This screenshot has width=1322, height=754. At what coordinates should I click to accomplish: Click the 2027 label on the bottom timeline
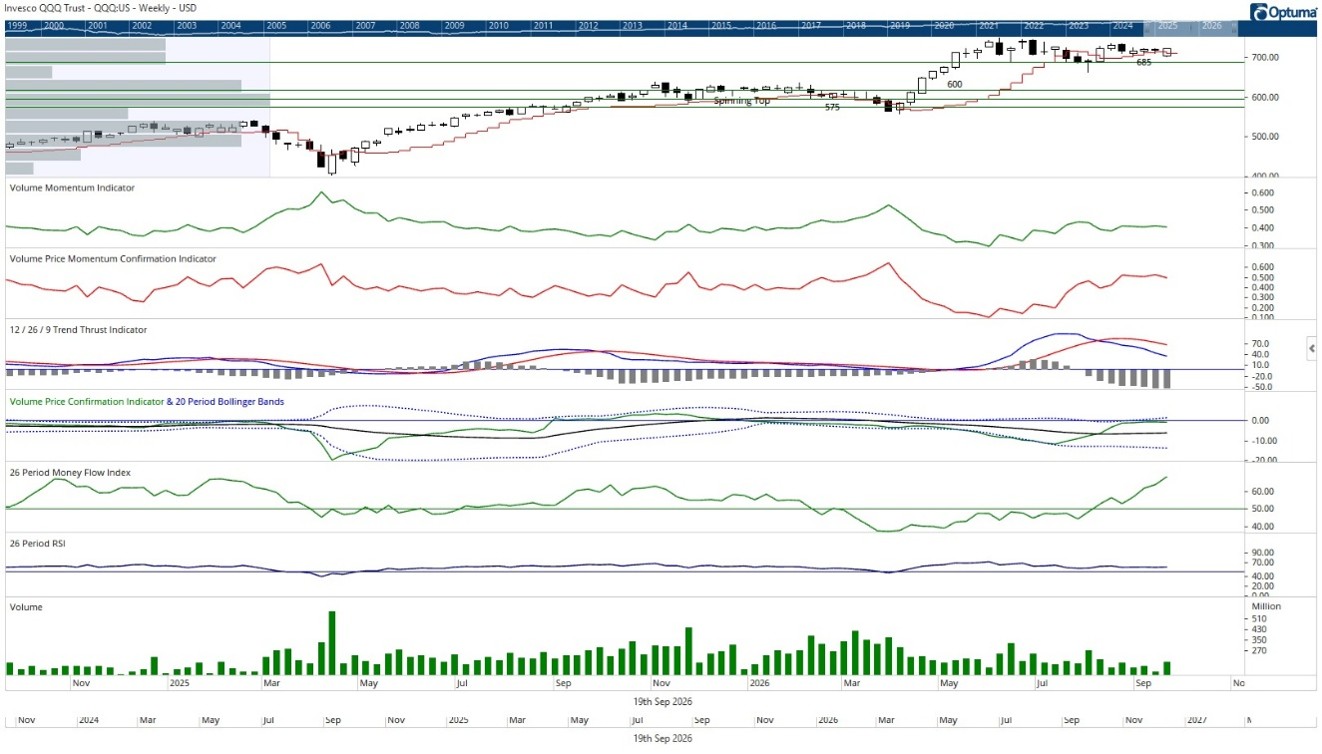1198,720
